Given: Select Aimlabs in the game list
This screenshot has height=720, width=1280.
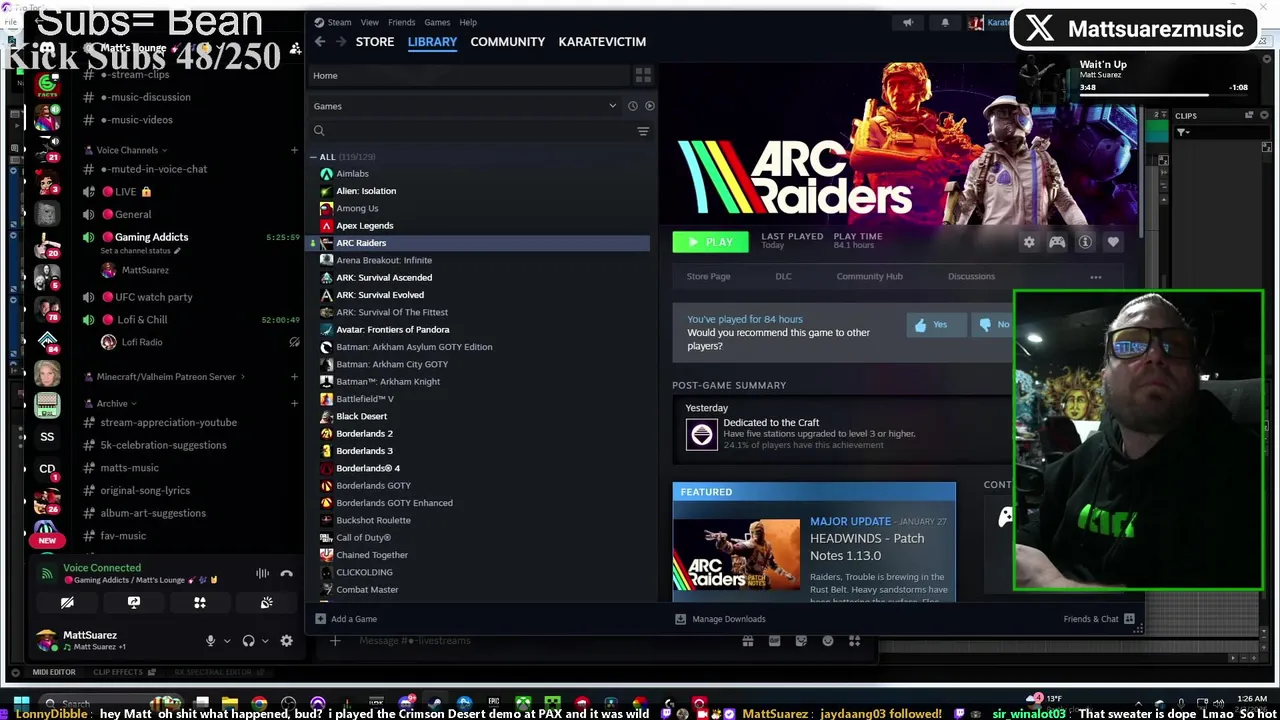Looking at the screenshot, I should point(352,174).
